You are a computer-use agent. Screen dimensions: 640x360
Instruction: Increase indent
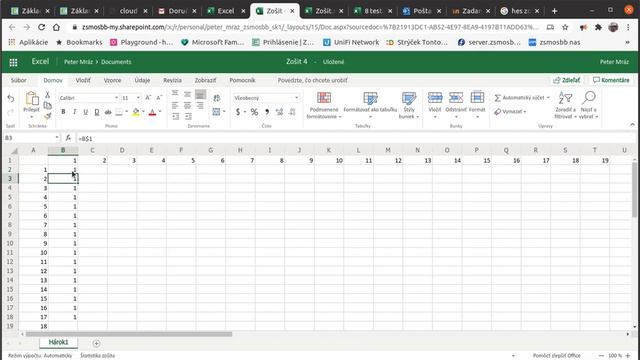coord(188,117)
